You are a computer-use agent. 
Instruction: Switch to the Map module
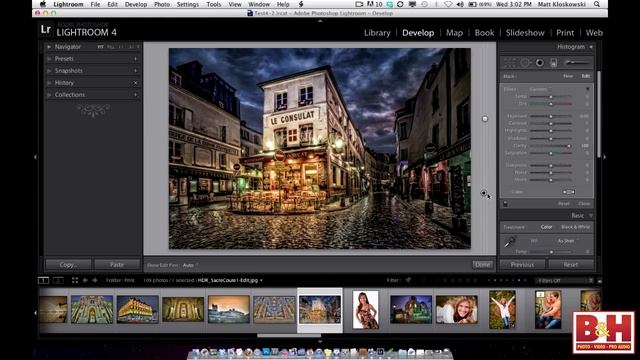click(454, 33)
